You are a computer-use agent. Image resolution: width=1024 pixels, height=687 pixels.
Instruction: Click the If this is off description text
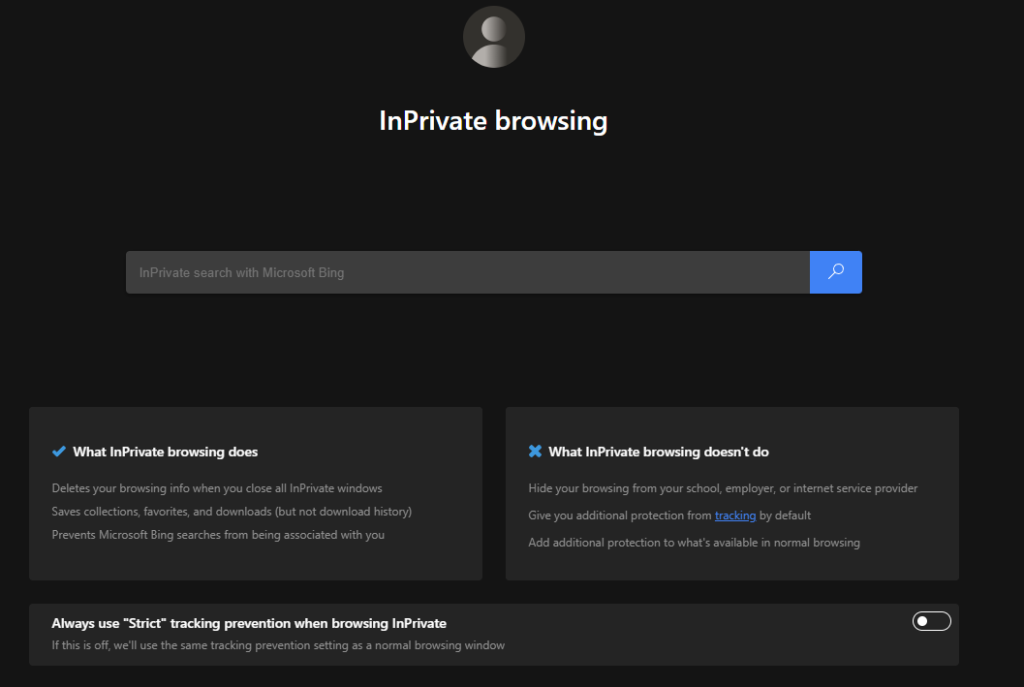click(278, 645)
